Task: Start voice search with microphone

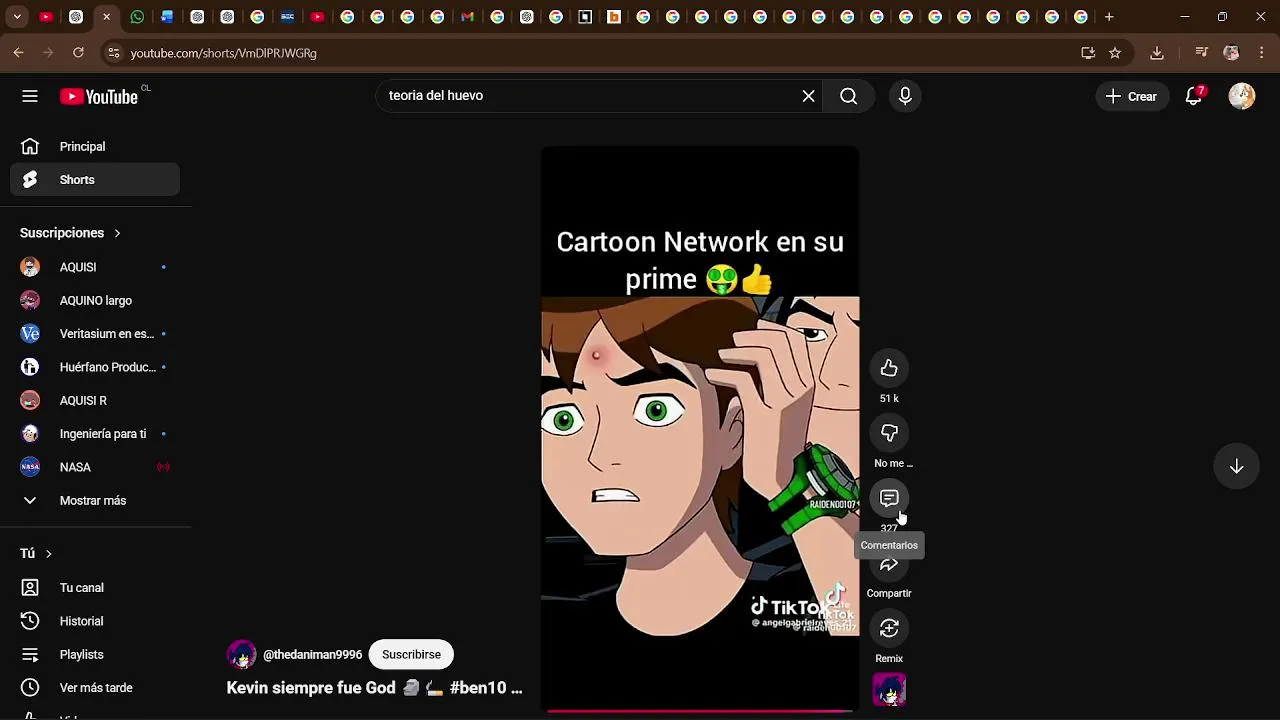Action: coord(905,96)
